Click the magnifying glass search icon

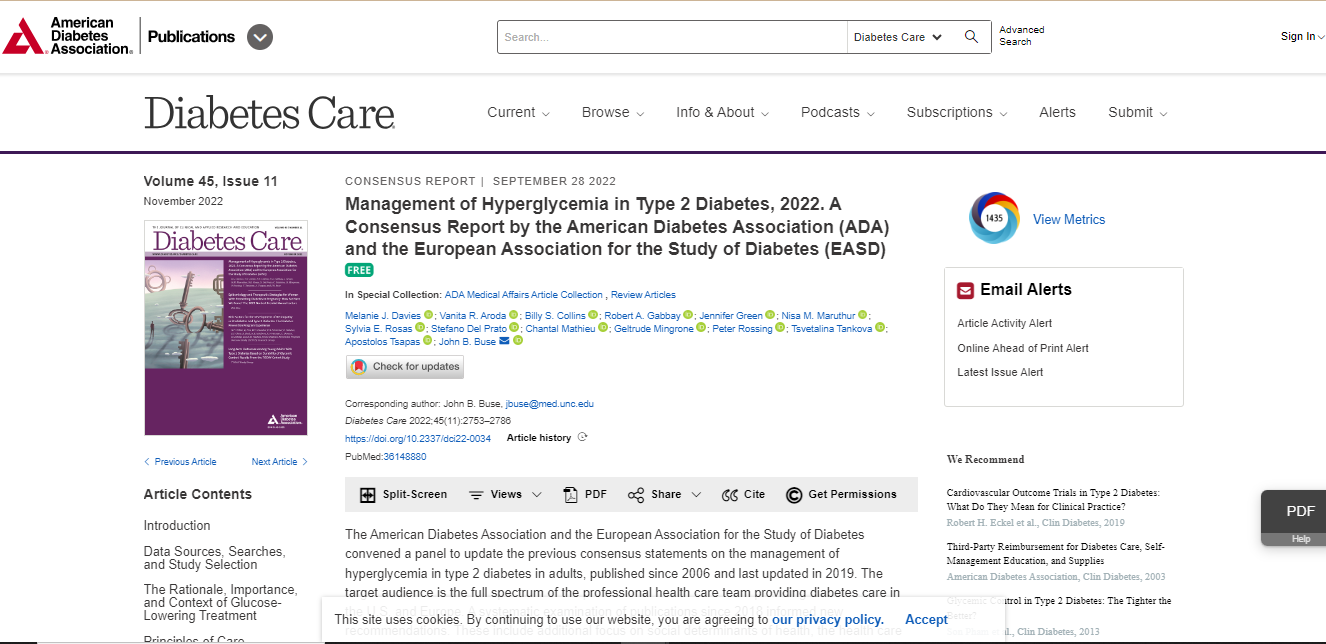click(970, 36)
